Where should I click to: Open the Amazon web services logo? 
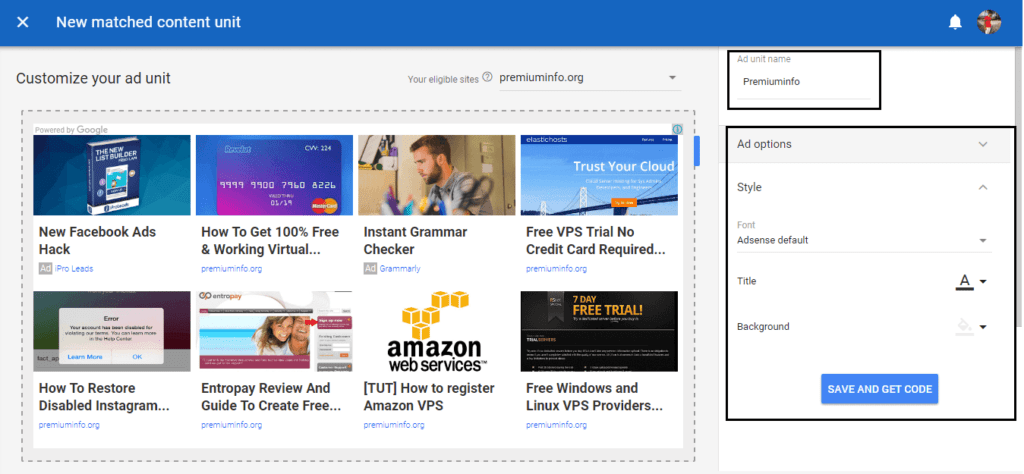click(x=436, y=331)
